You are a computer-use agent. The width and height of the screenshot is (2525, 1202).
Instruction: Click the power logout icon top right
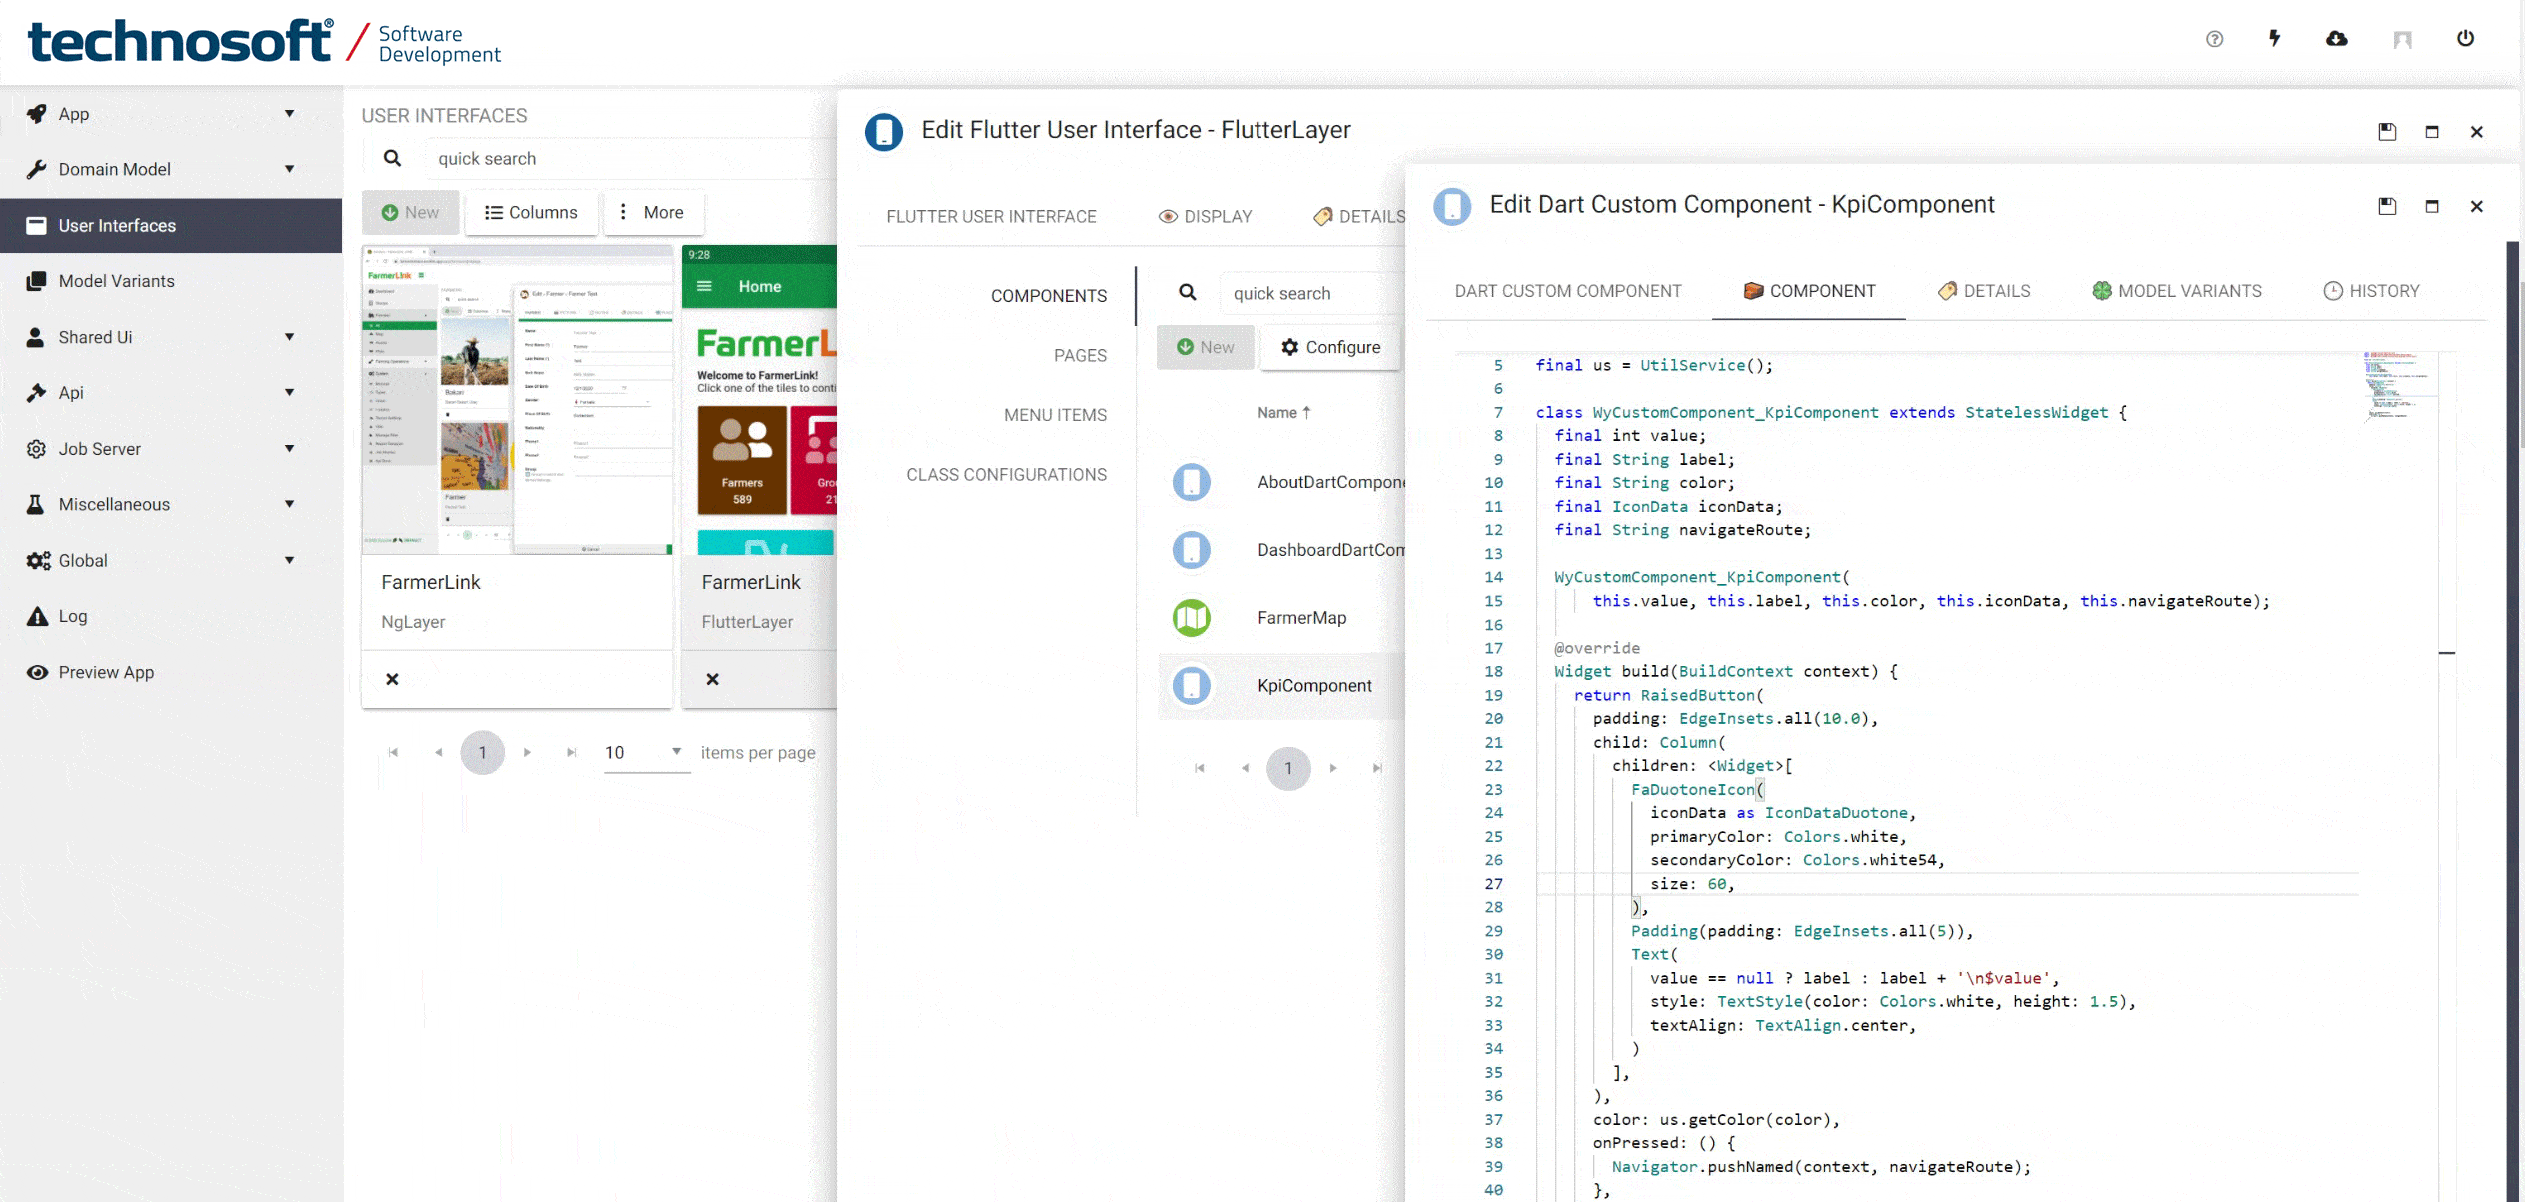[x=2466, y=38]
